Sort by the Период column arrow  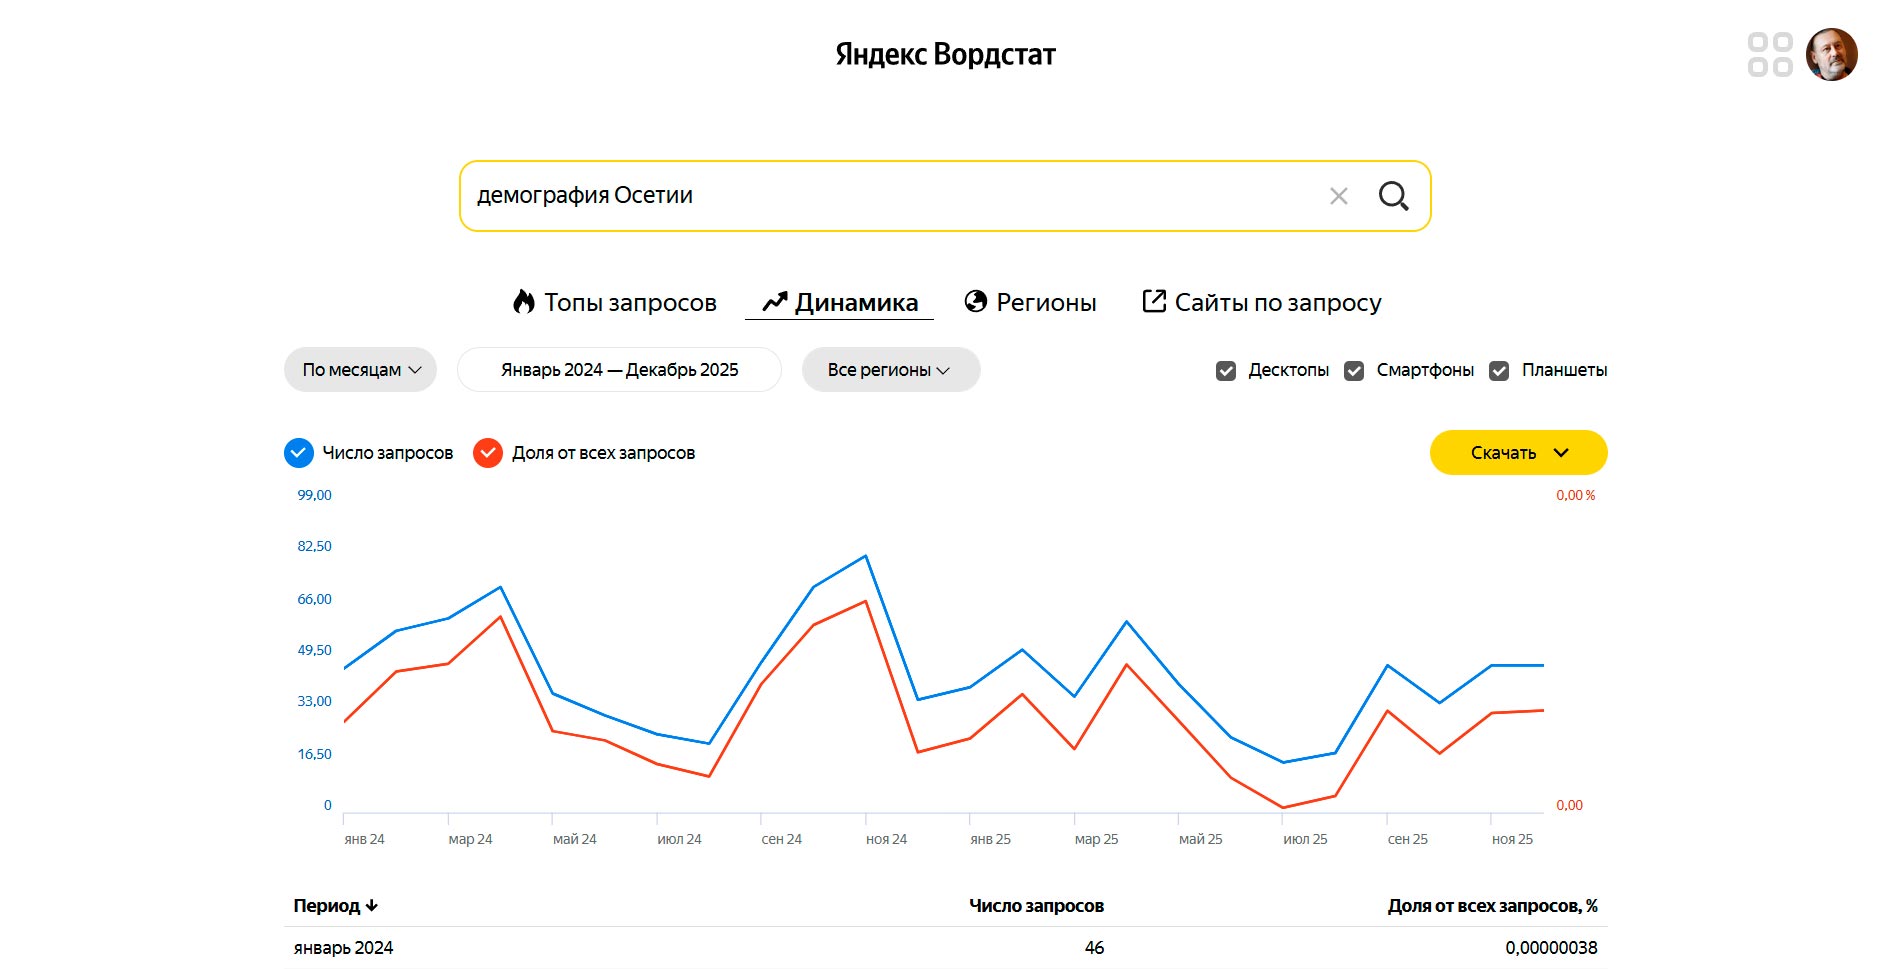point(372,906)
